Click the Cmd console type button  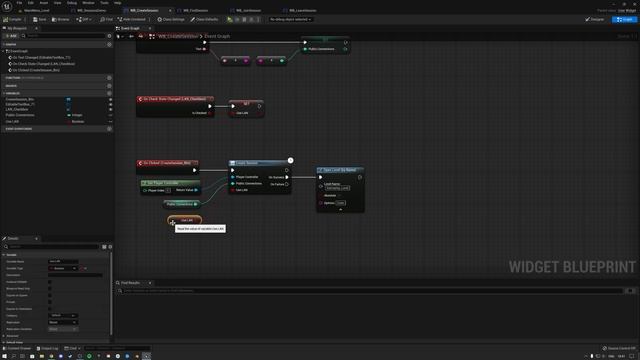(x=73, y=348)
